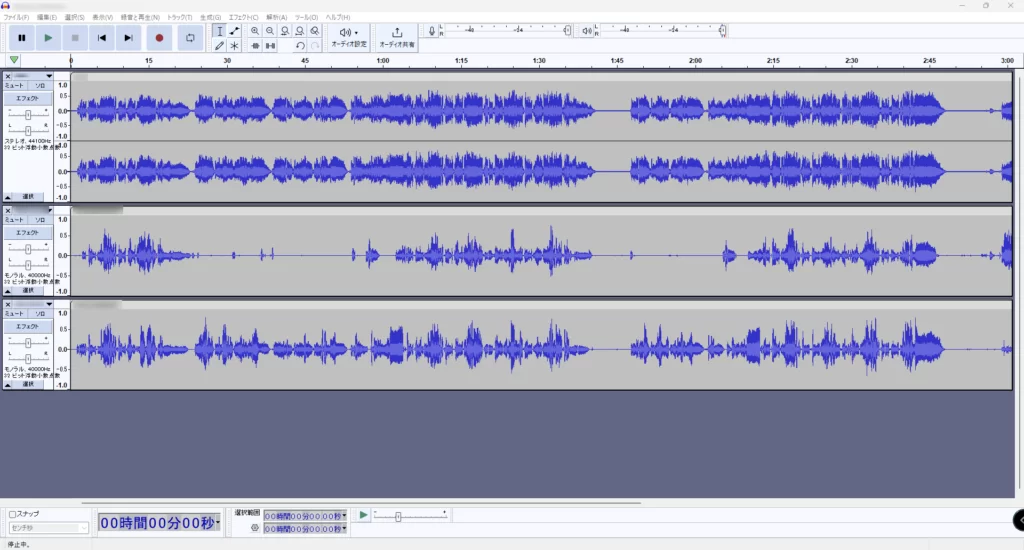1024x550 pixels.
Task: Open the オーディオ設定 dropdown
Action: coord(348,38)
